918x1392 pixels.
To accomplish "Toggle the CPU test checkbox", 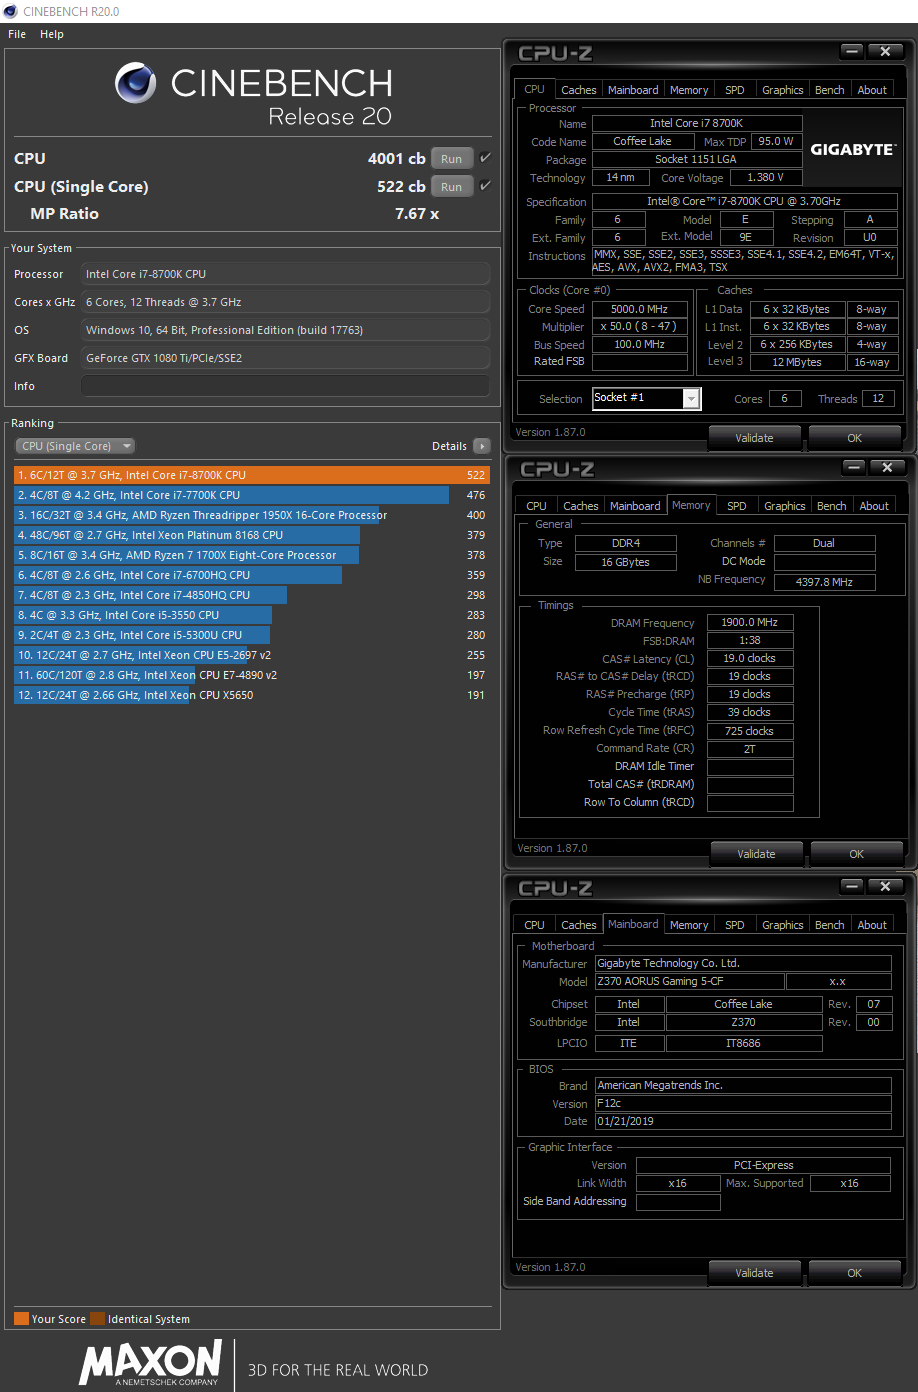I will [485, 158].
